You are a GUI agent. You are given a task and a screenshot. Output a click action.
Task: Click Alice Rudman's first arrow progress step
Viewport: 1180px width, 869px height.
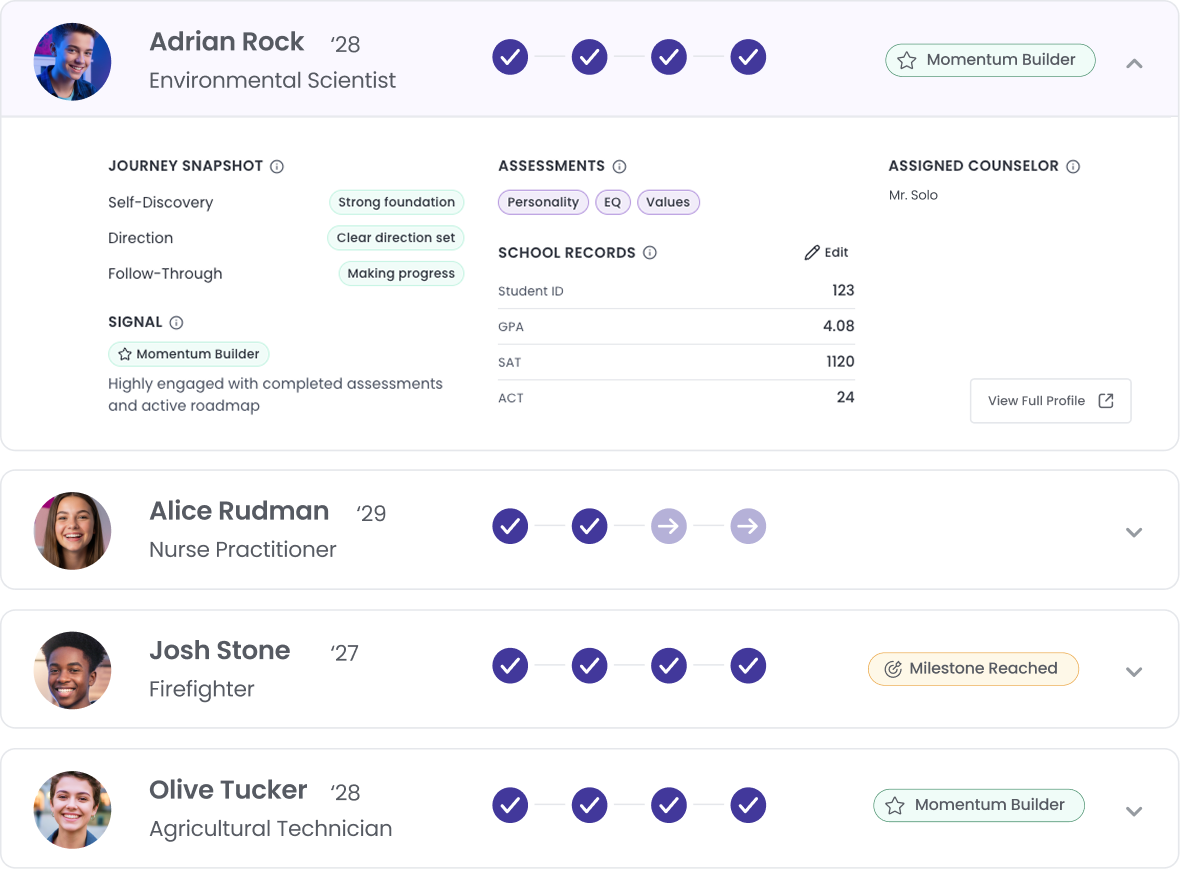tap(669, 526)
